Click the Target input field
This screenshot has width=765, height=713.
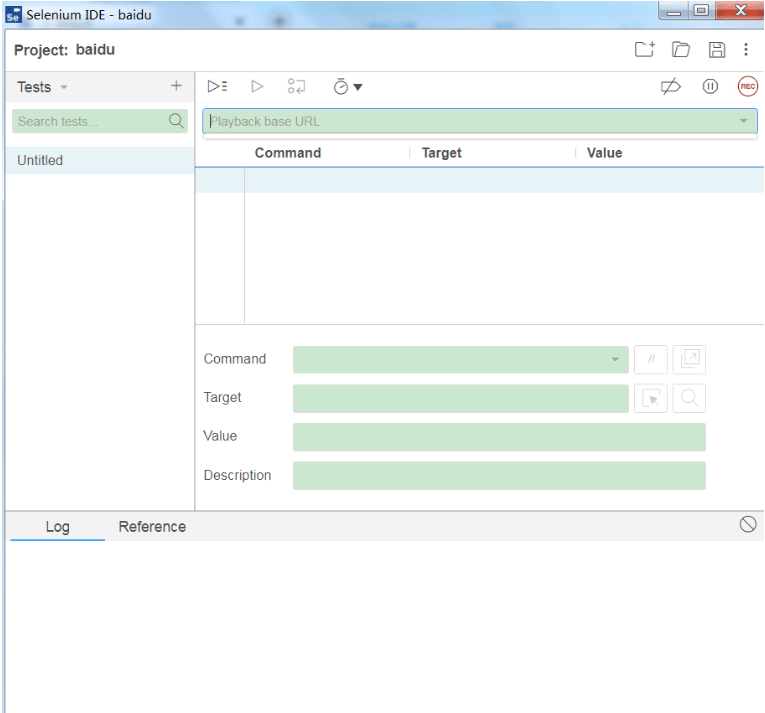tap(461, 398)
